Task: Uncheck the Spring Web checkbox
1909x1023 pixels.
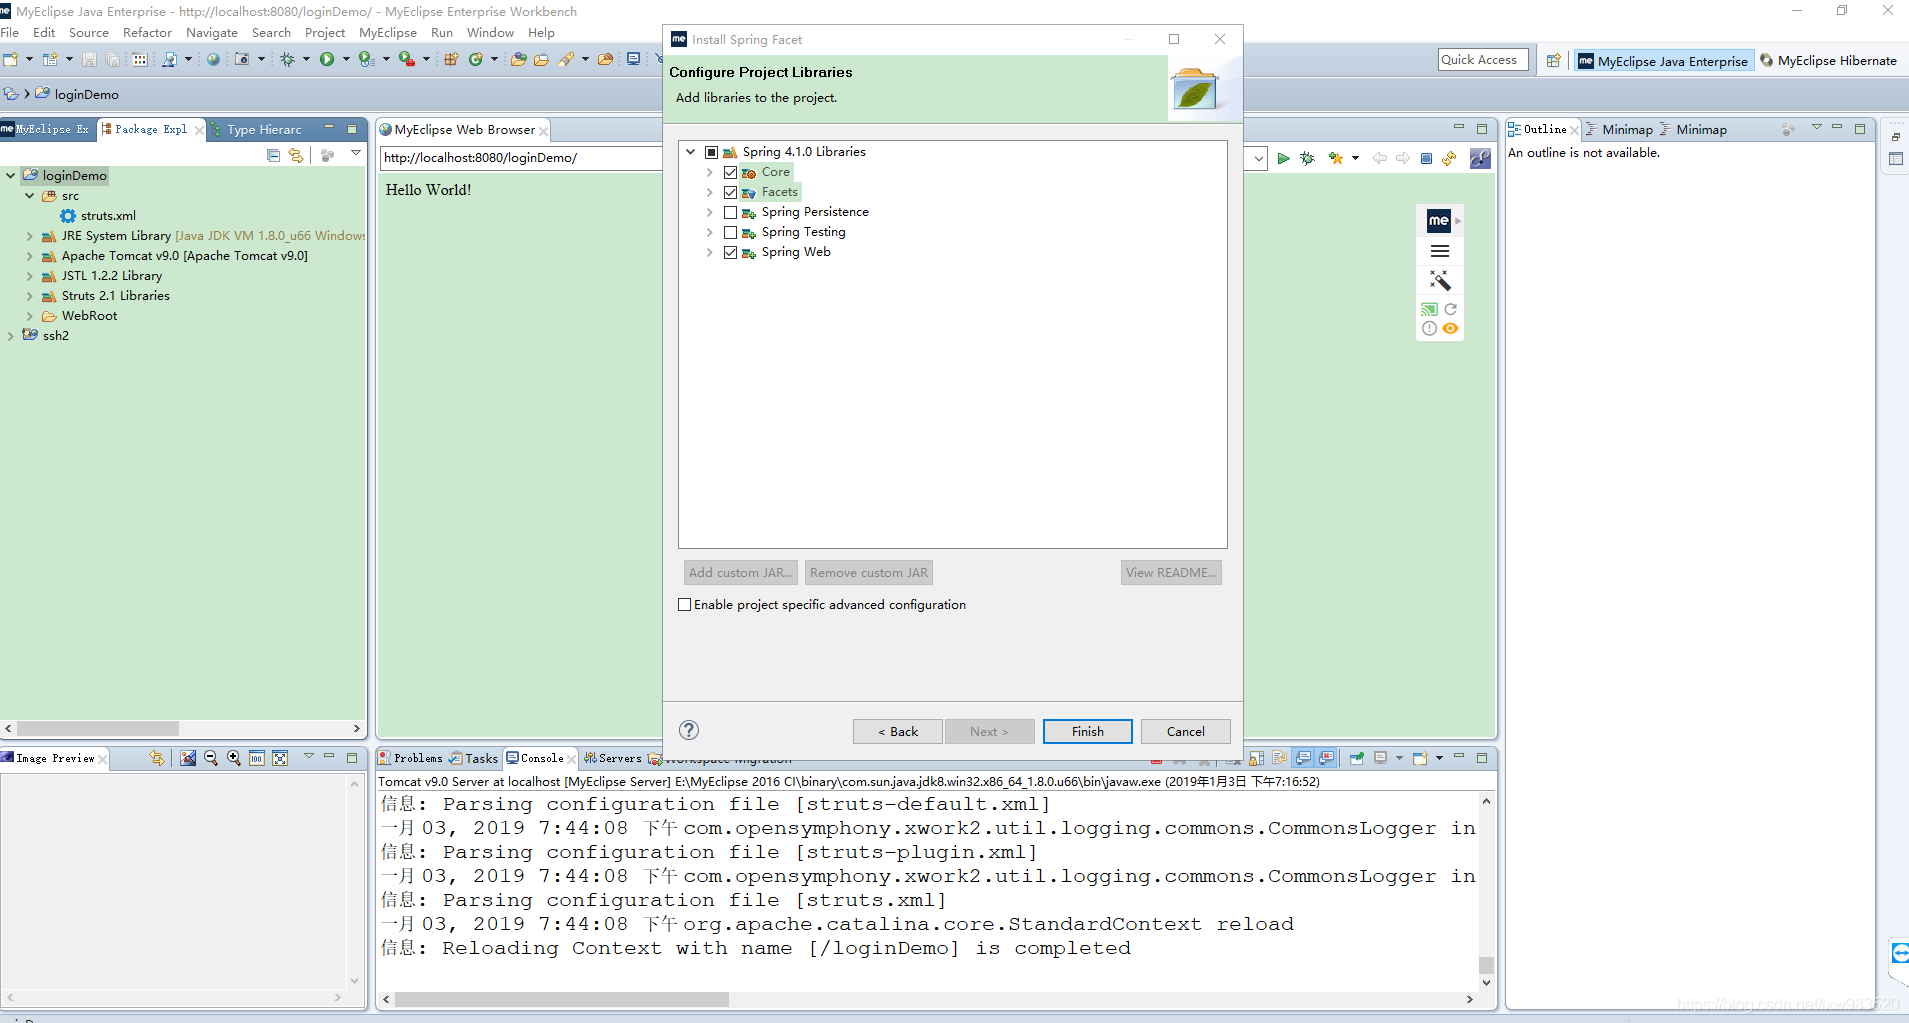Action: tap(730, 252)
